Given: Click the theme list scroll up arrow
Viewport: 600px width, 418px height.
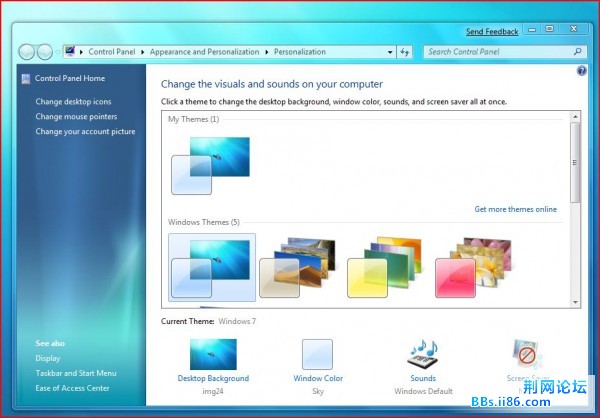Looking at the screenshot, I should tap(575, 116).
